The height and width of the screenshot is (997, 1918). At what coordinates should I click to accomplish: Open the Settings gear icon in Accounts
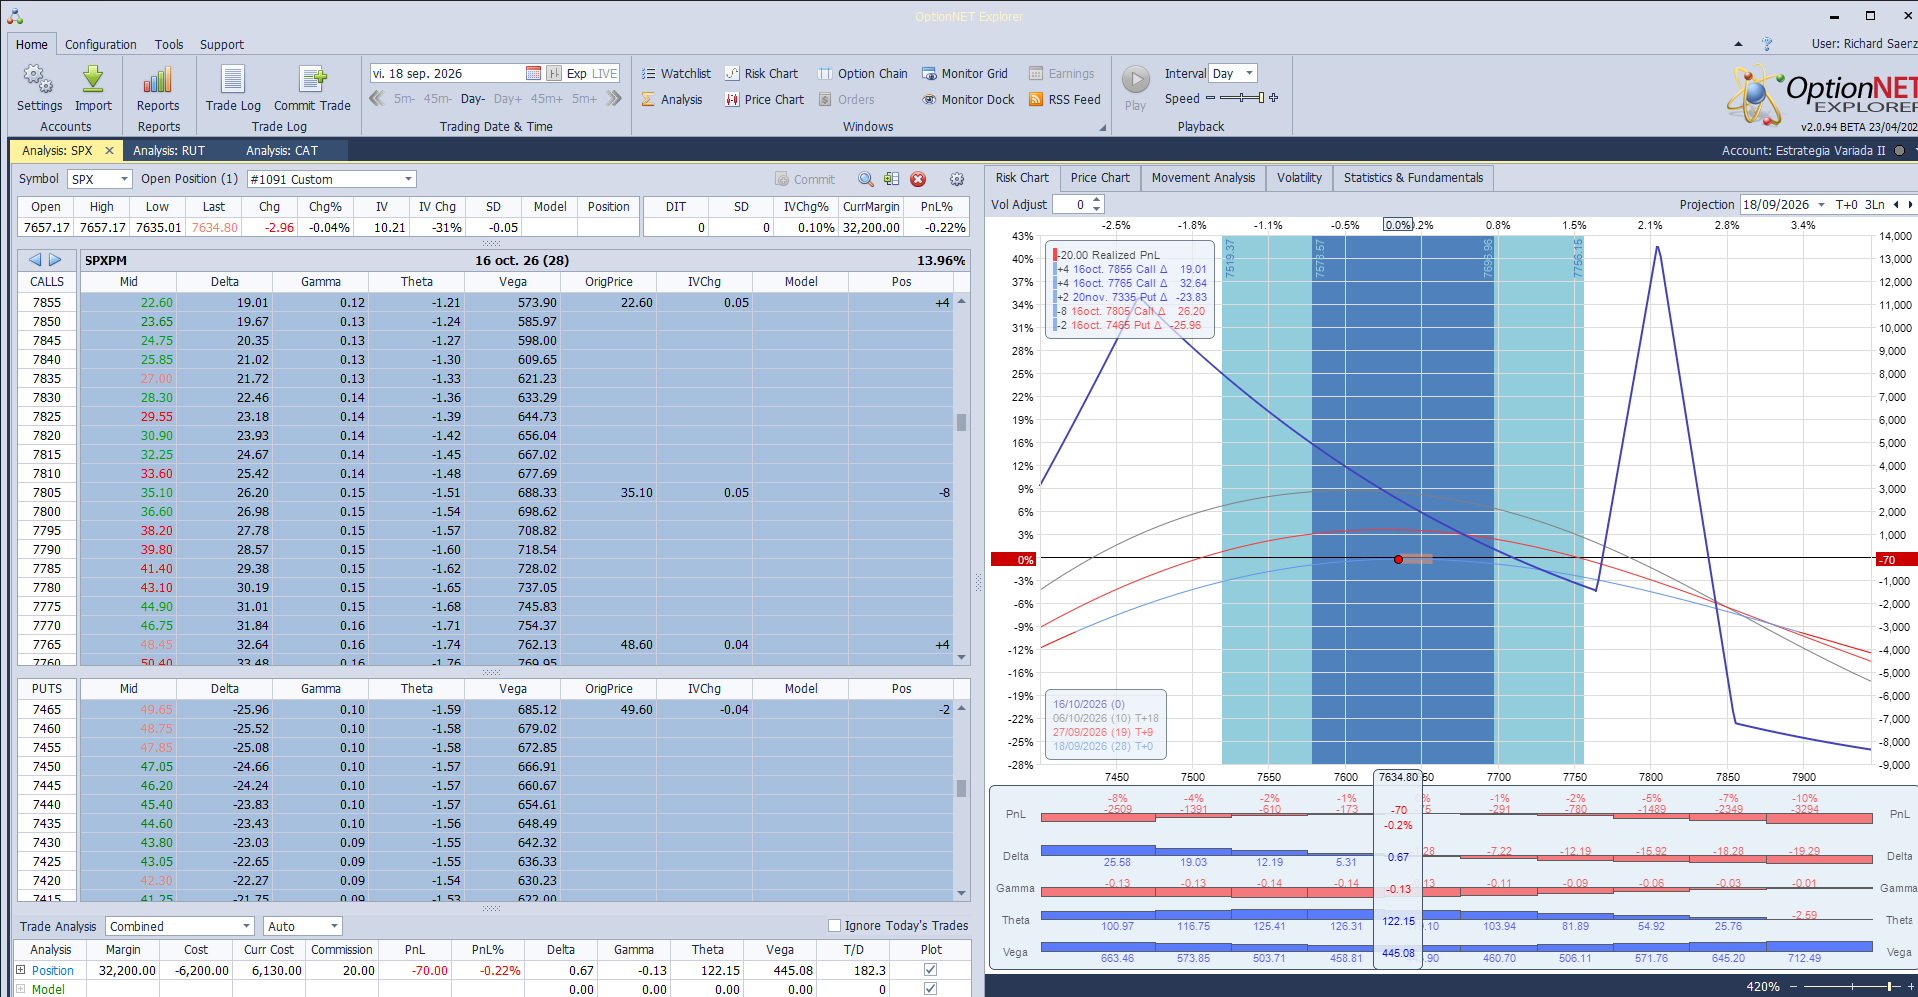(38, 80)
